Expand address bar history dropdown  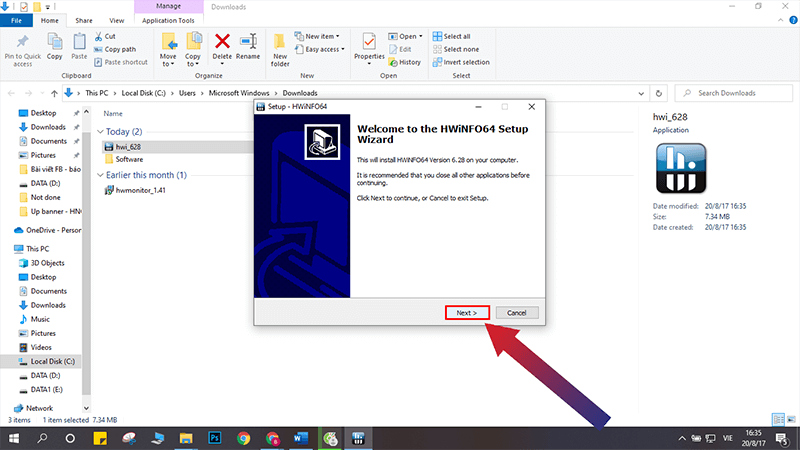coord(641,93)
